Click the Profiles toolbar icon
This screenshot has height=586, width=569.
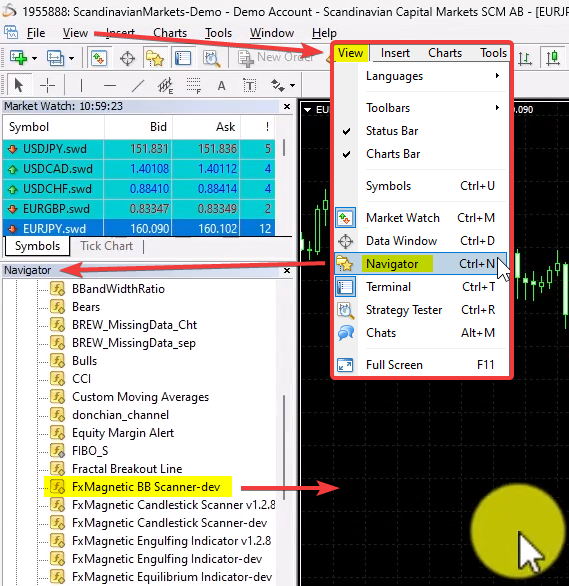pos(55,58)
